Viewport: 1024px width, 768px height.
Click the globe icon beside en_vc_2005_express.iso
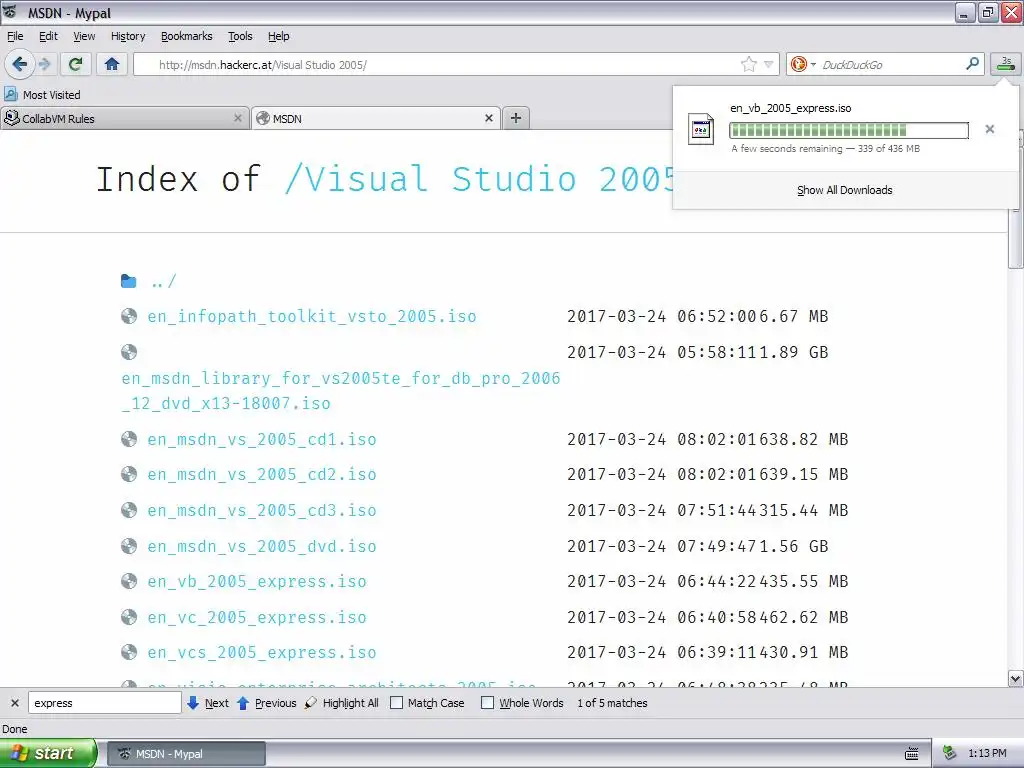coord(129,617)
